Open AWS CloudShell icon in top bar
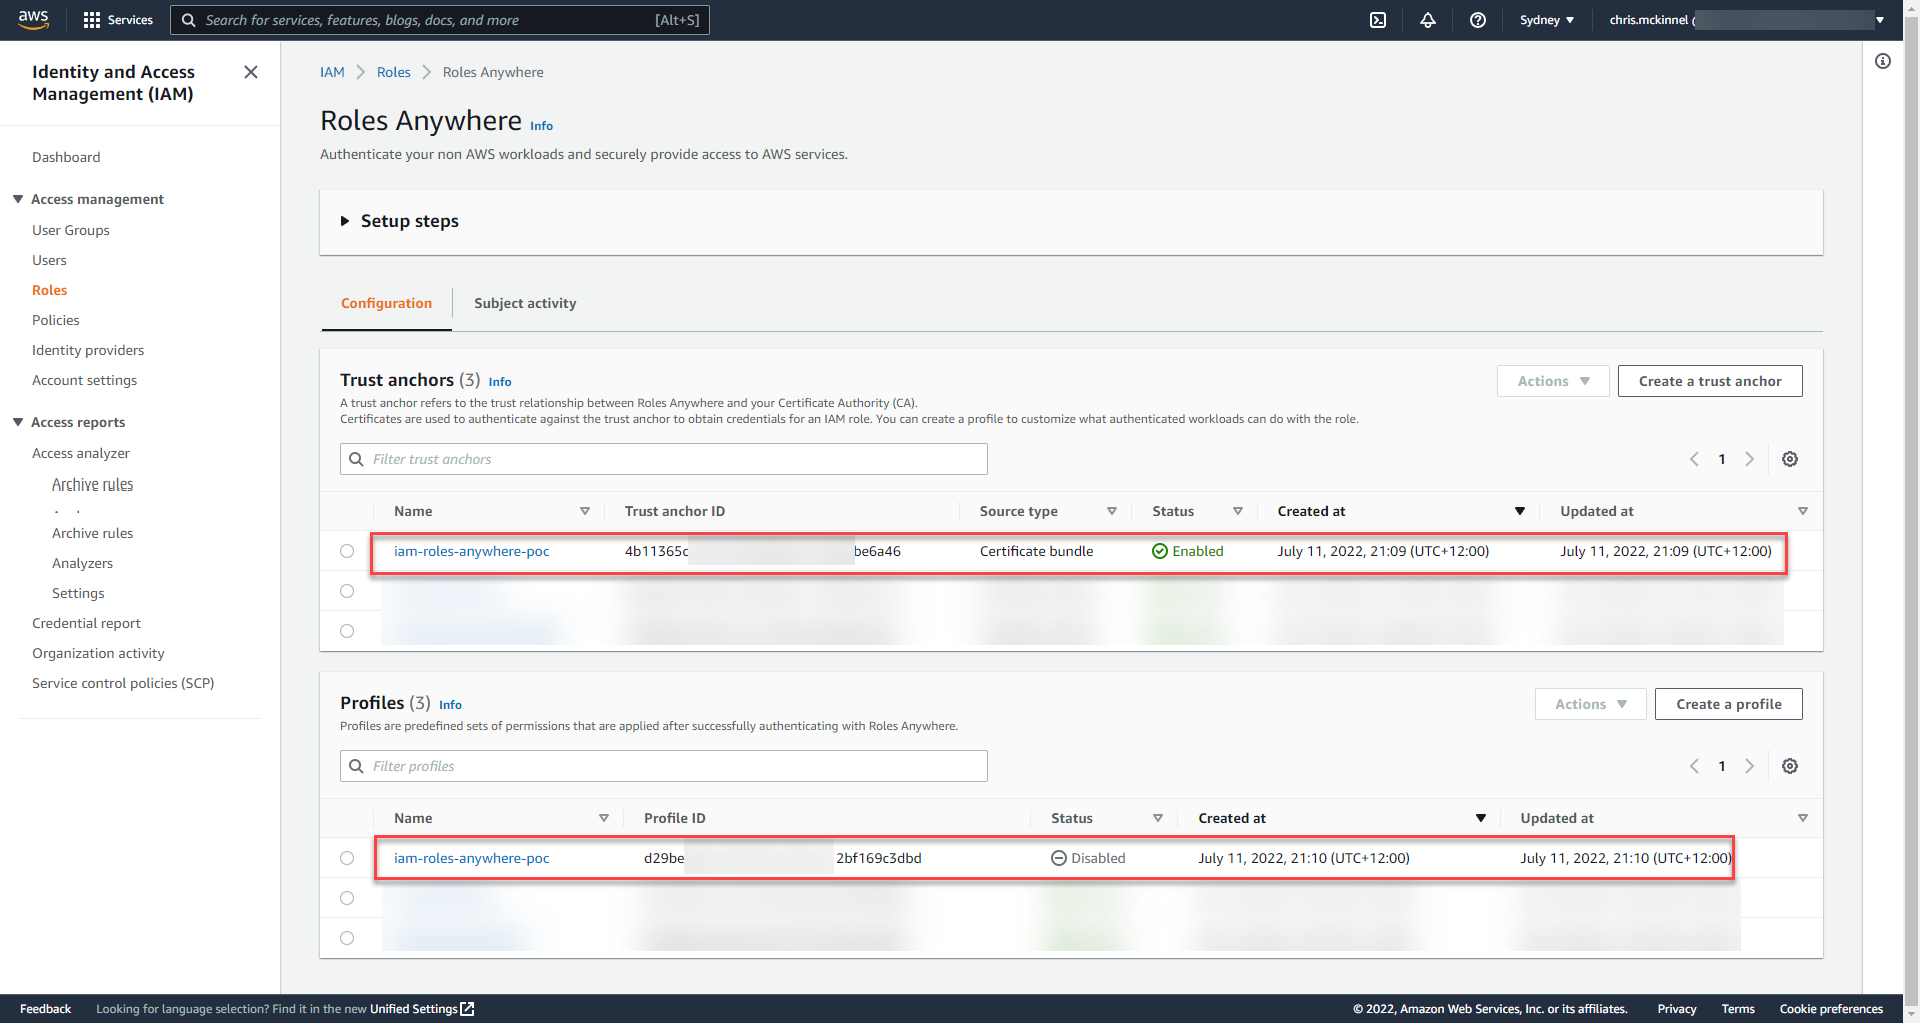 [1377, 20]
